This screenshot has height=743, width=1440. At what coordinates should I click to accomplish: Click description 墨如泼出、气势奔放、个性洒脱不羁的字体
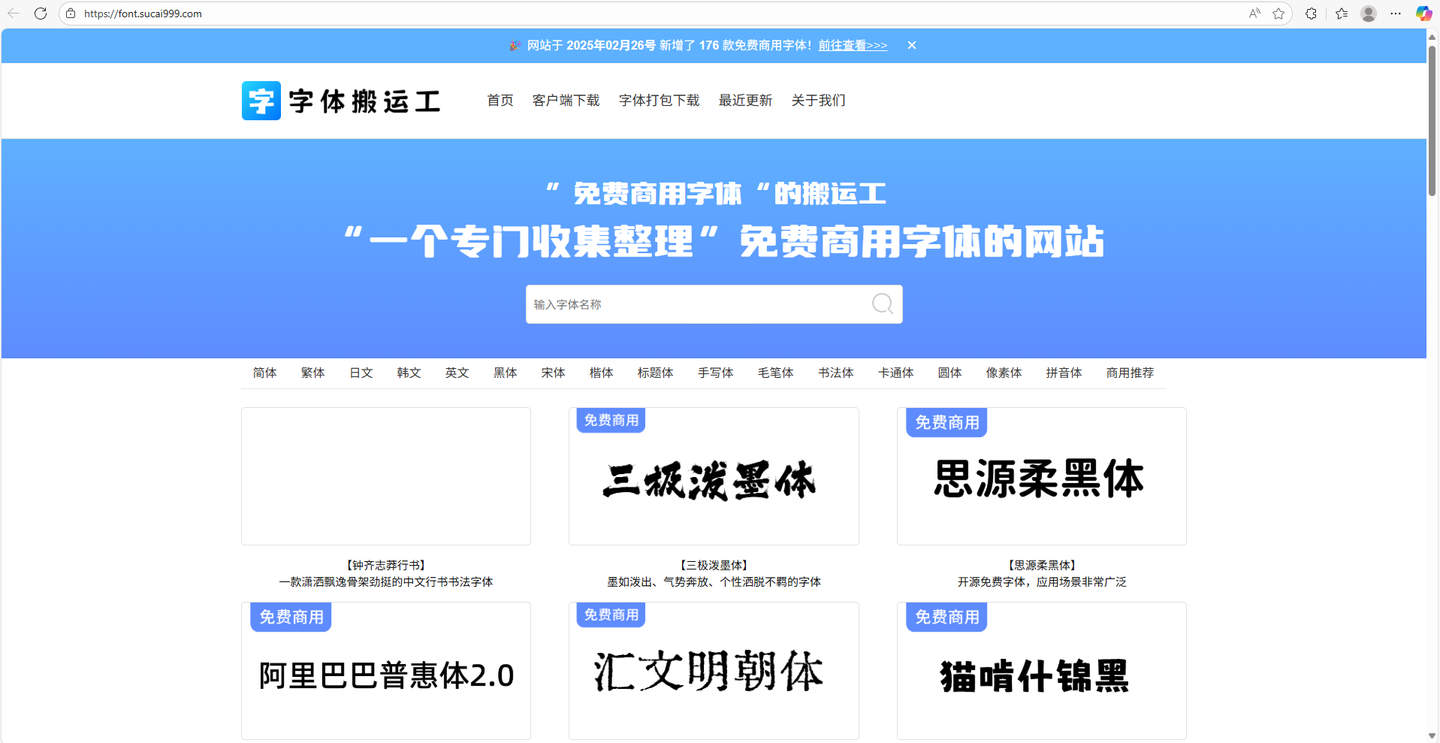713,582
